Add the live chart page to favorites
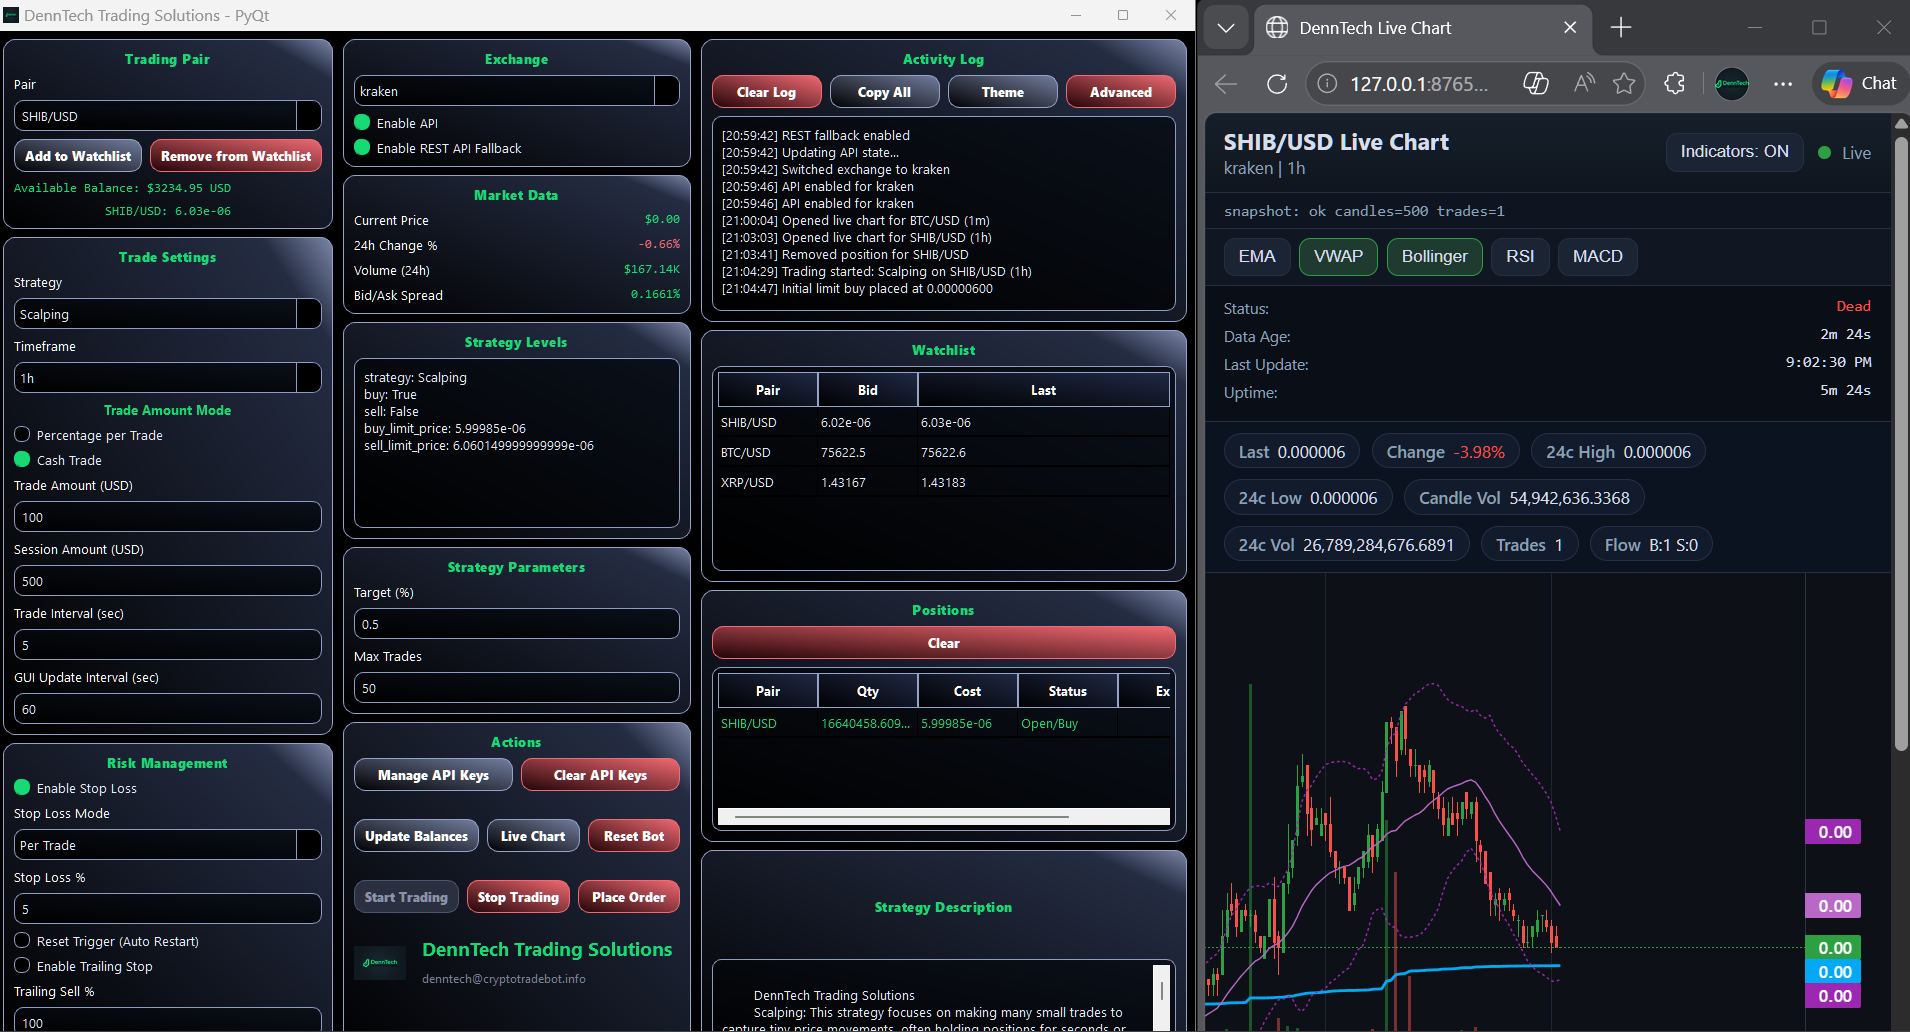 click(x=1624, y=84)
